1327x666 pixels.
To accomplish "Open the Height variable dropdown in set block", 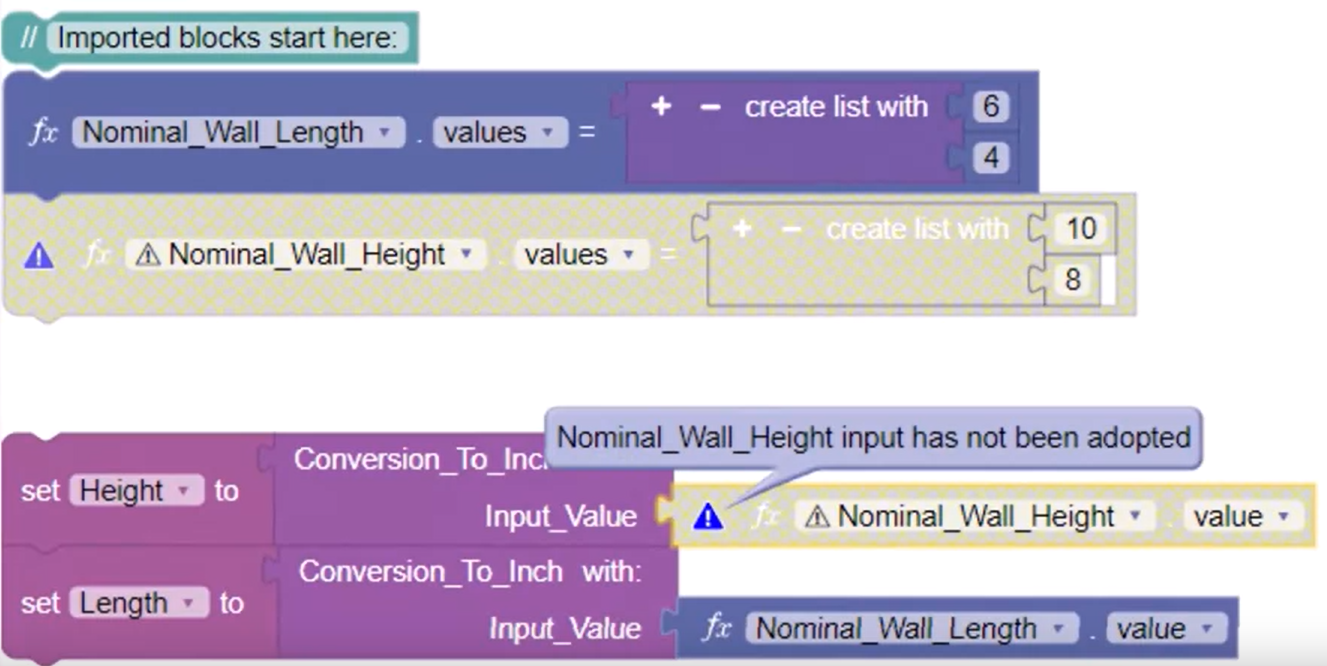I will [136, 491].
